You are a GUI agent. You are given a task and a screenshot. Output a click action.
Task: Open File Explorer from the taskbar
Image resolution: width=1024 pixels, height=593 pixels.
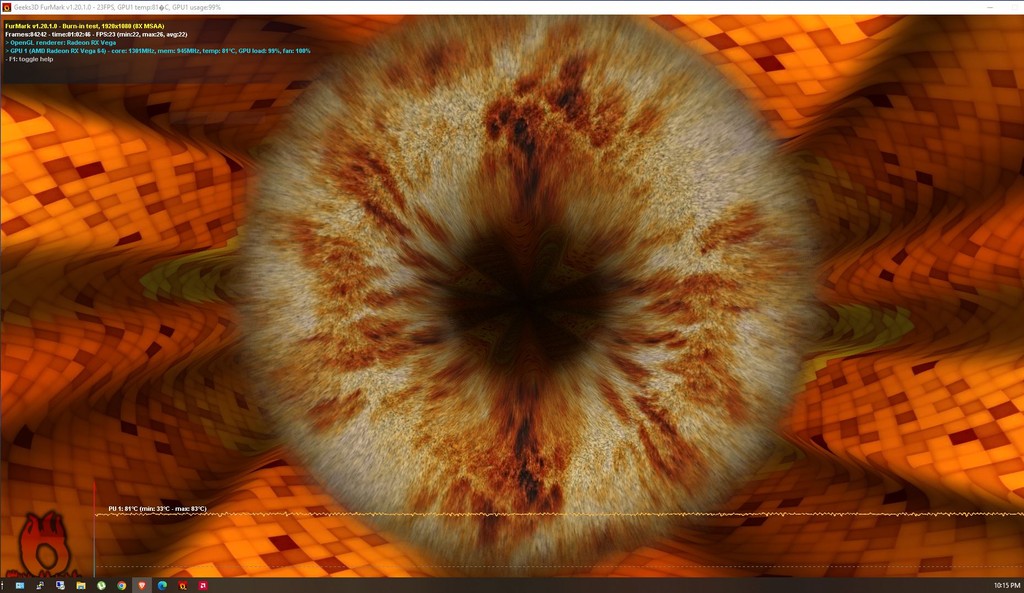click(81, 585)
